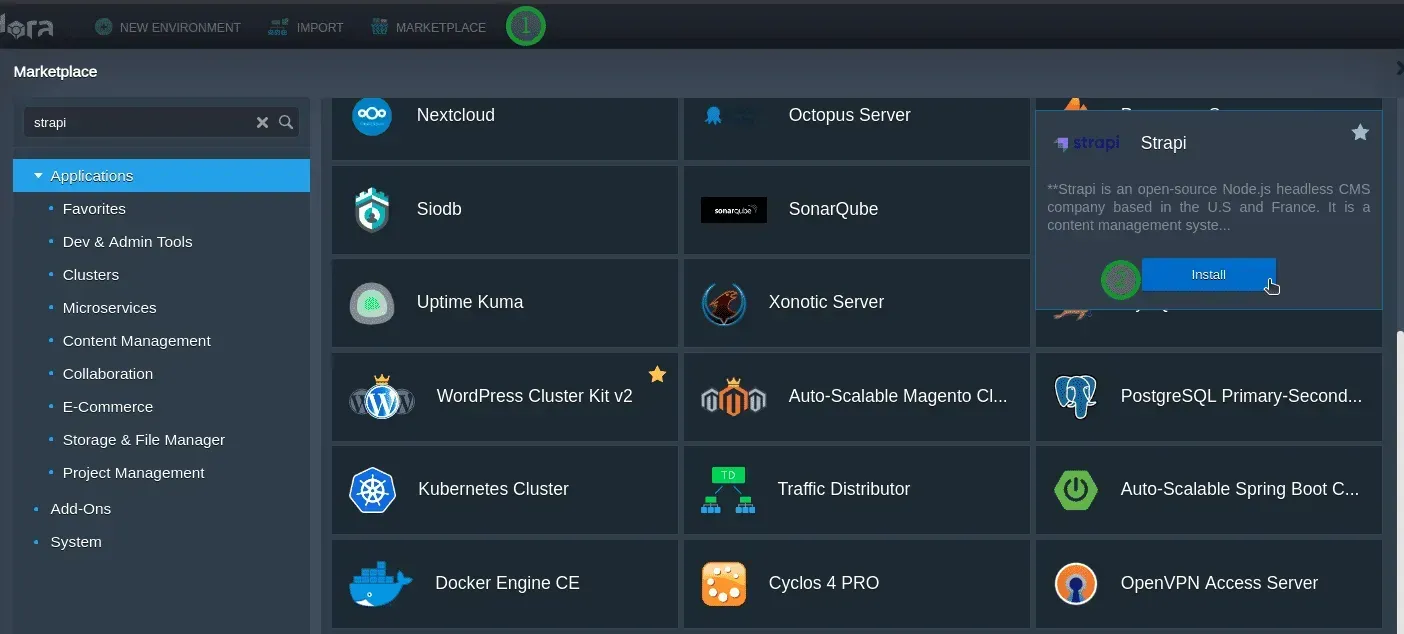
Task: Click the Install button for Strapi
Action: [1208, 275]
